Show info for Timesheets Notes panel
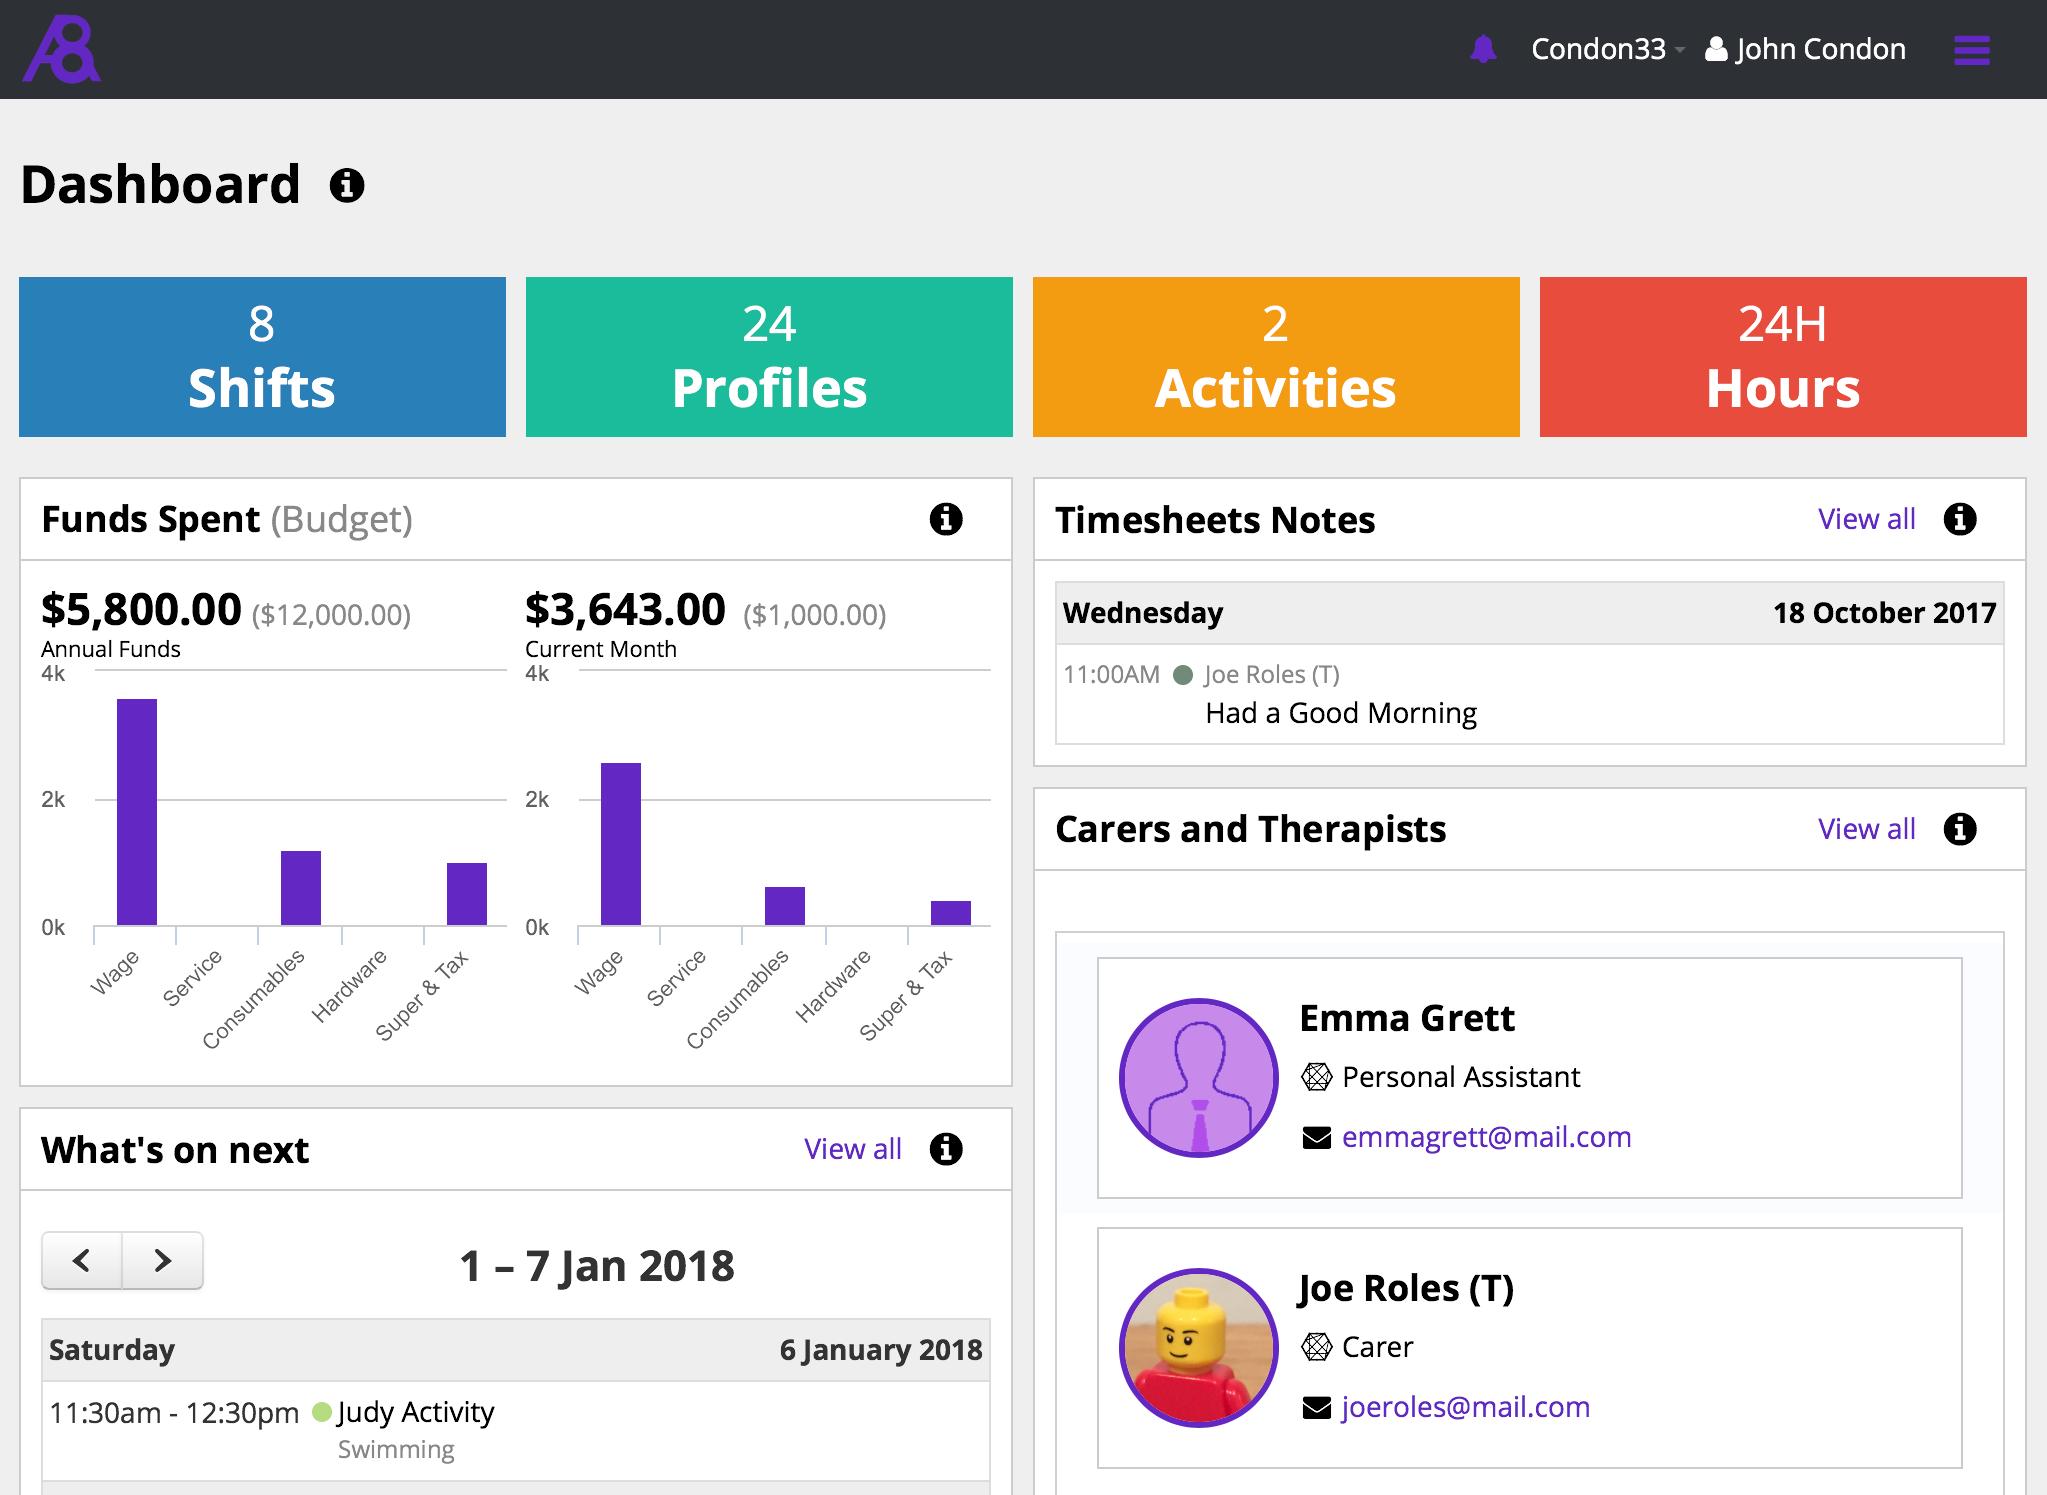 click(x=1960, y=519)
